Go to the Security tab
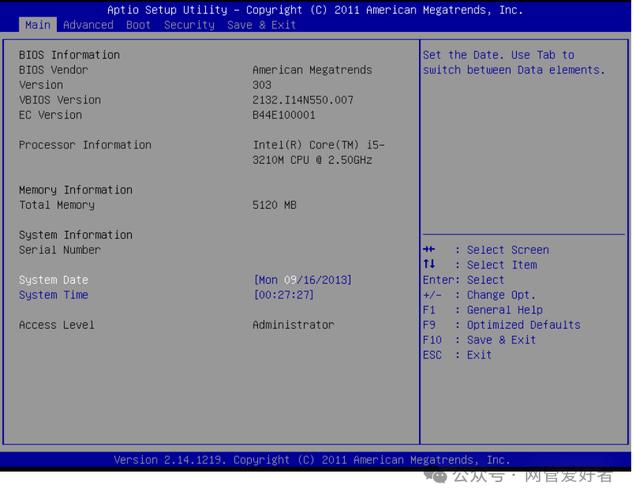Screen dimensions: 634x500 pyautogui.click(x=189, y=25)
